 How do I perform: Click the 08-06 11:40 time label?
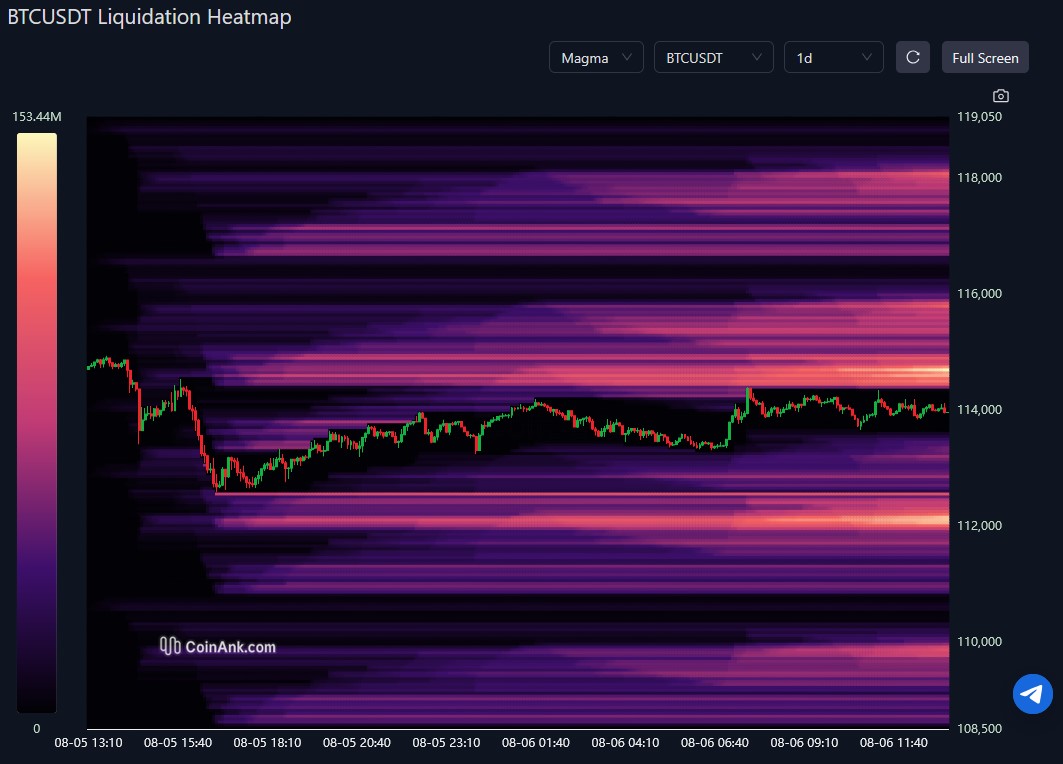(x=894, y=742)
